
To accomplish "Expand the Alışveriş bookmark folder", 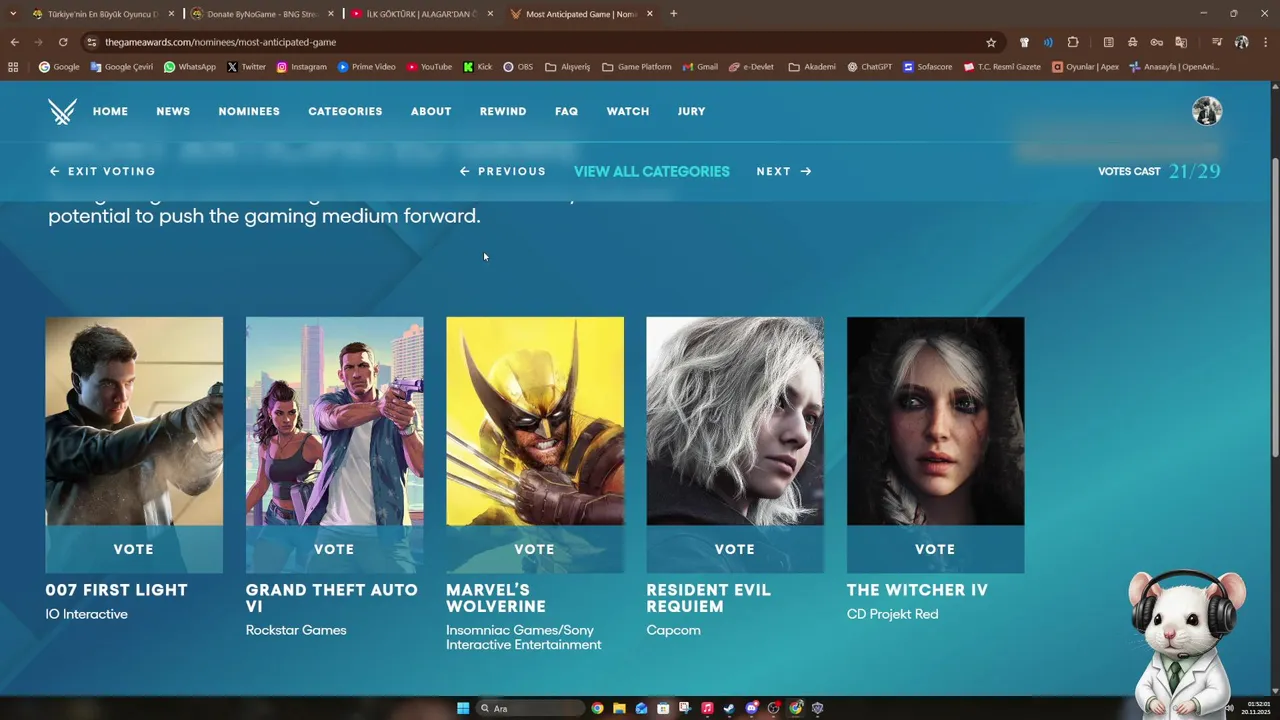I will tap(567, 67).
